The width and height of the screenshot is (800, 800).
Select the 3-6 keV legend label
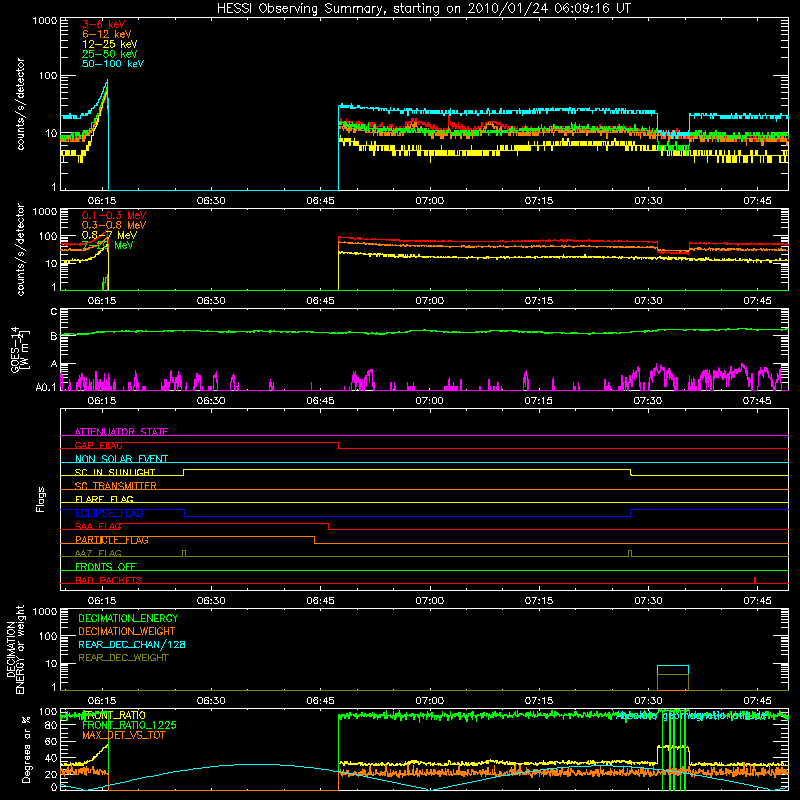pos(104,24)
